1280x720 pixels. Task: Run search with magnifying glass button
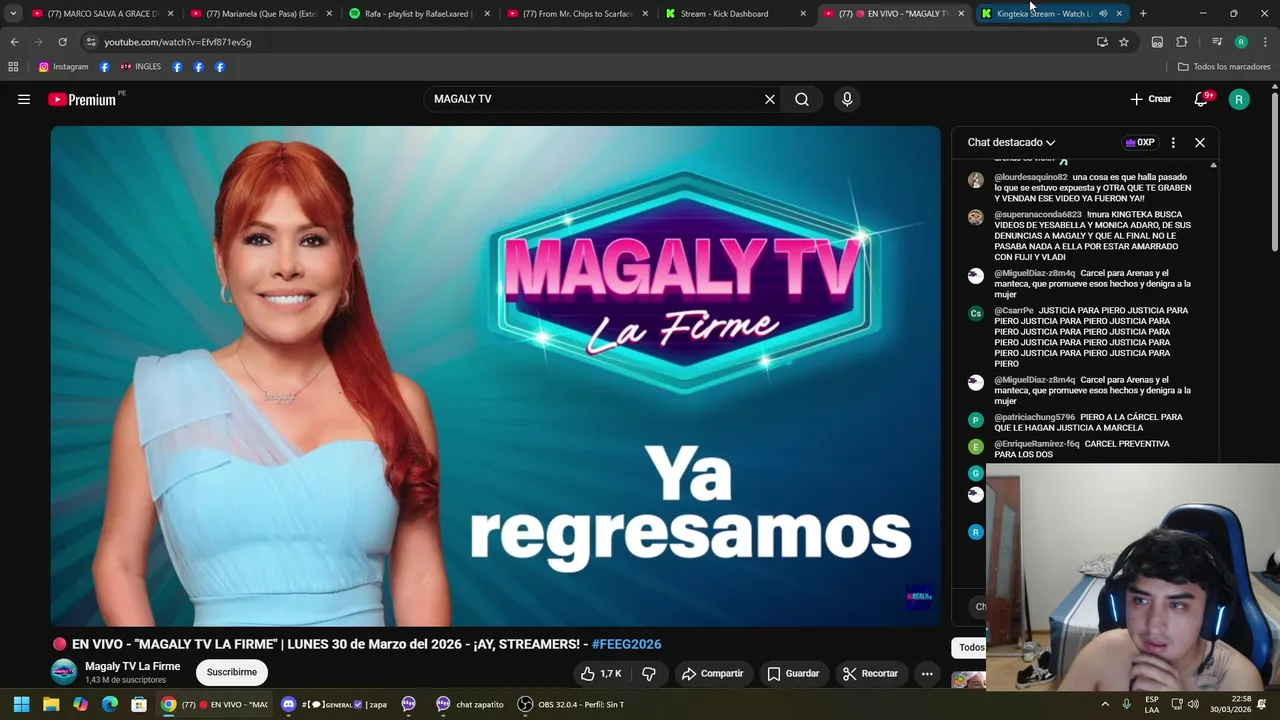(802, 99)
